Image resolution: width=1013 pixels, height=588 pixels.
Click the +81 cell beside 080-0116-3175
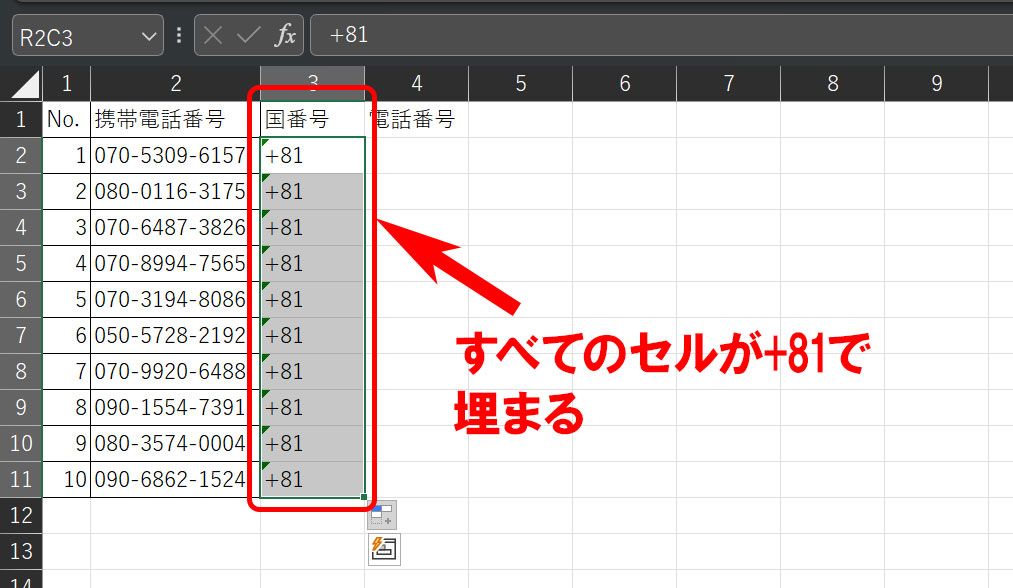point(313,191)
